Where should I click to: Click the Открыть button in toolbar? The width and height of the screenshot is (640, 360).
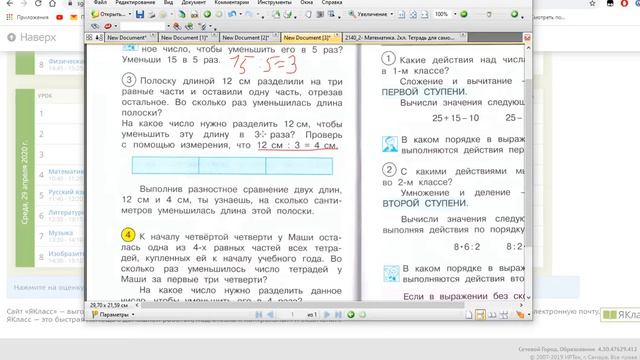coord(108,14)
